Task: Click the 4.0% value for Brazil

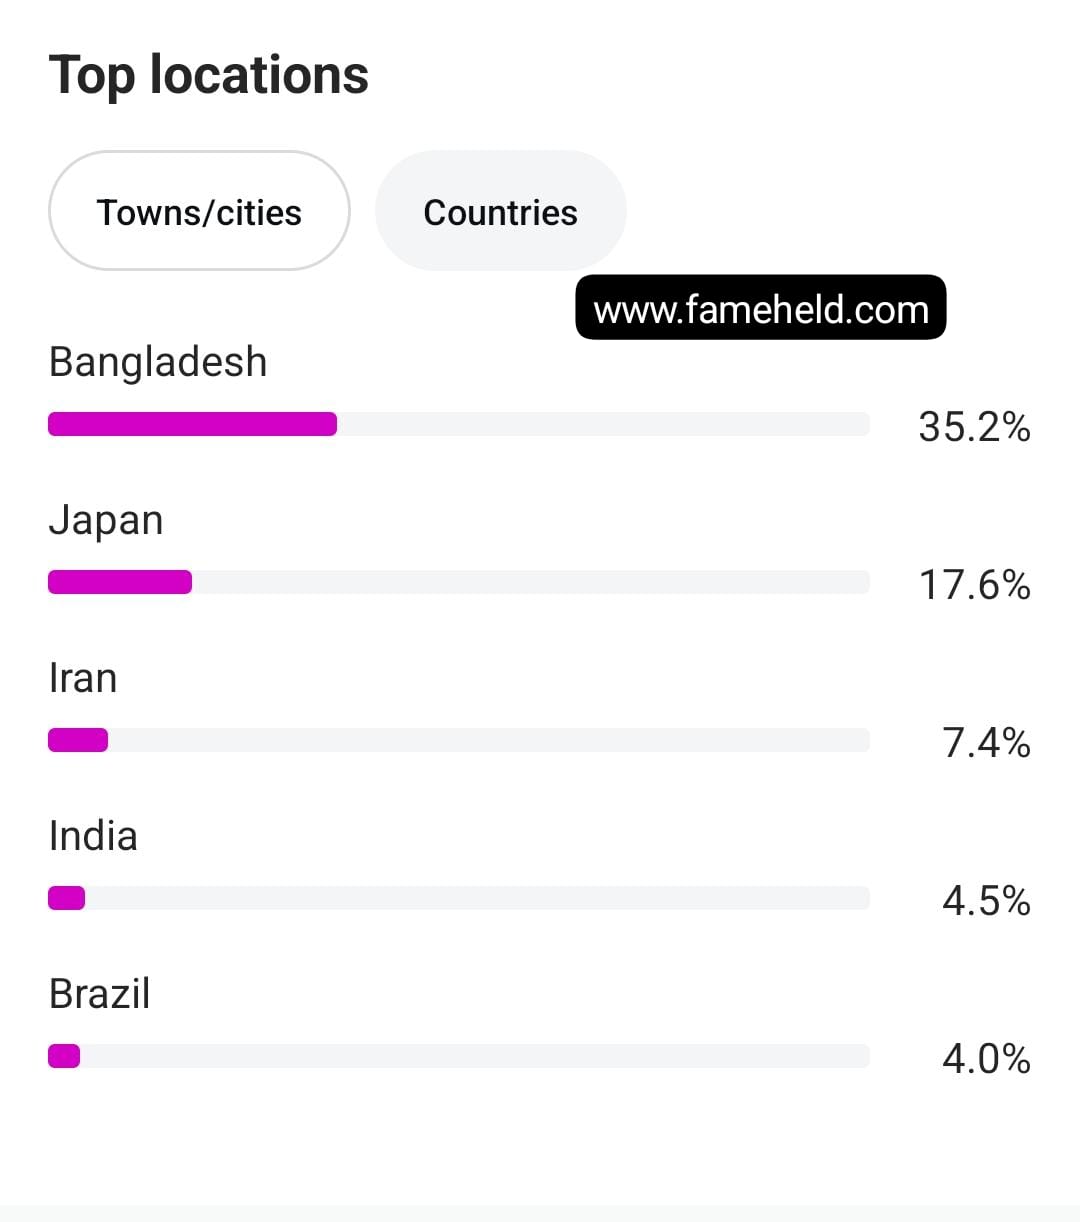Action: coord(986,1059)
